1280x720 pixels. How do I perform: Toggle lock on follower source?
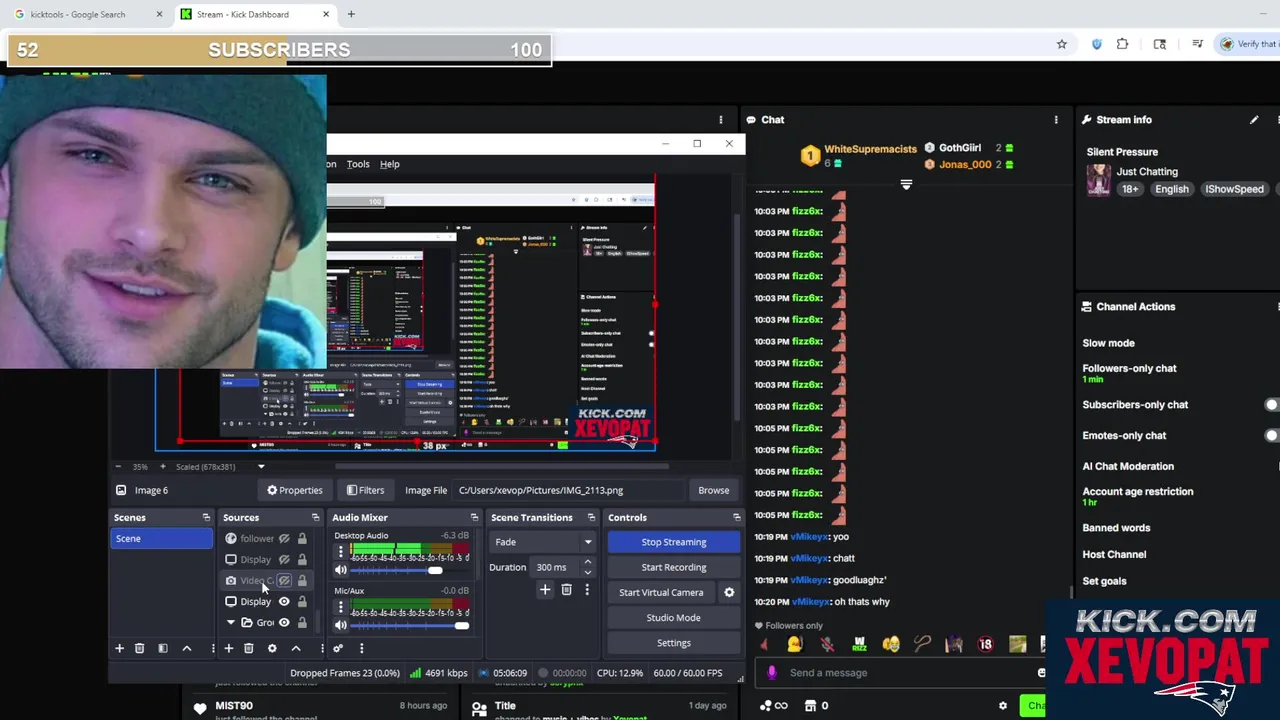(x=302, y=539)
